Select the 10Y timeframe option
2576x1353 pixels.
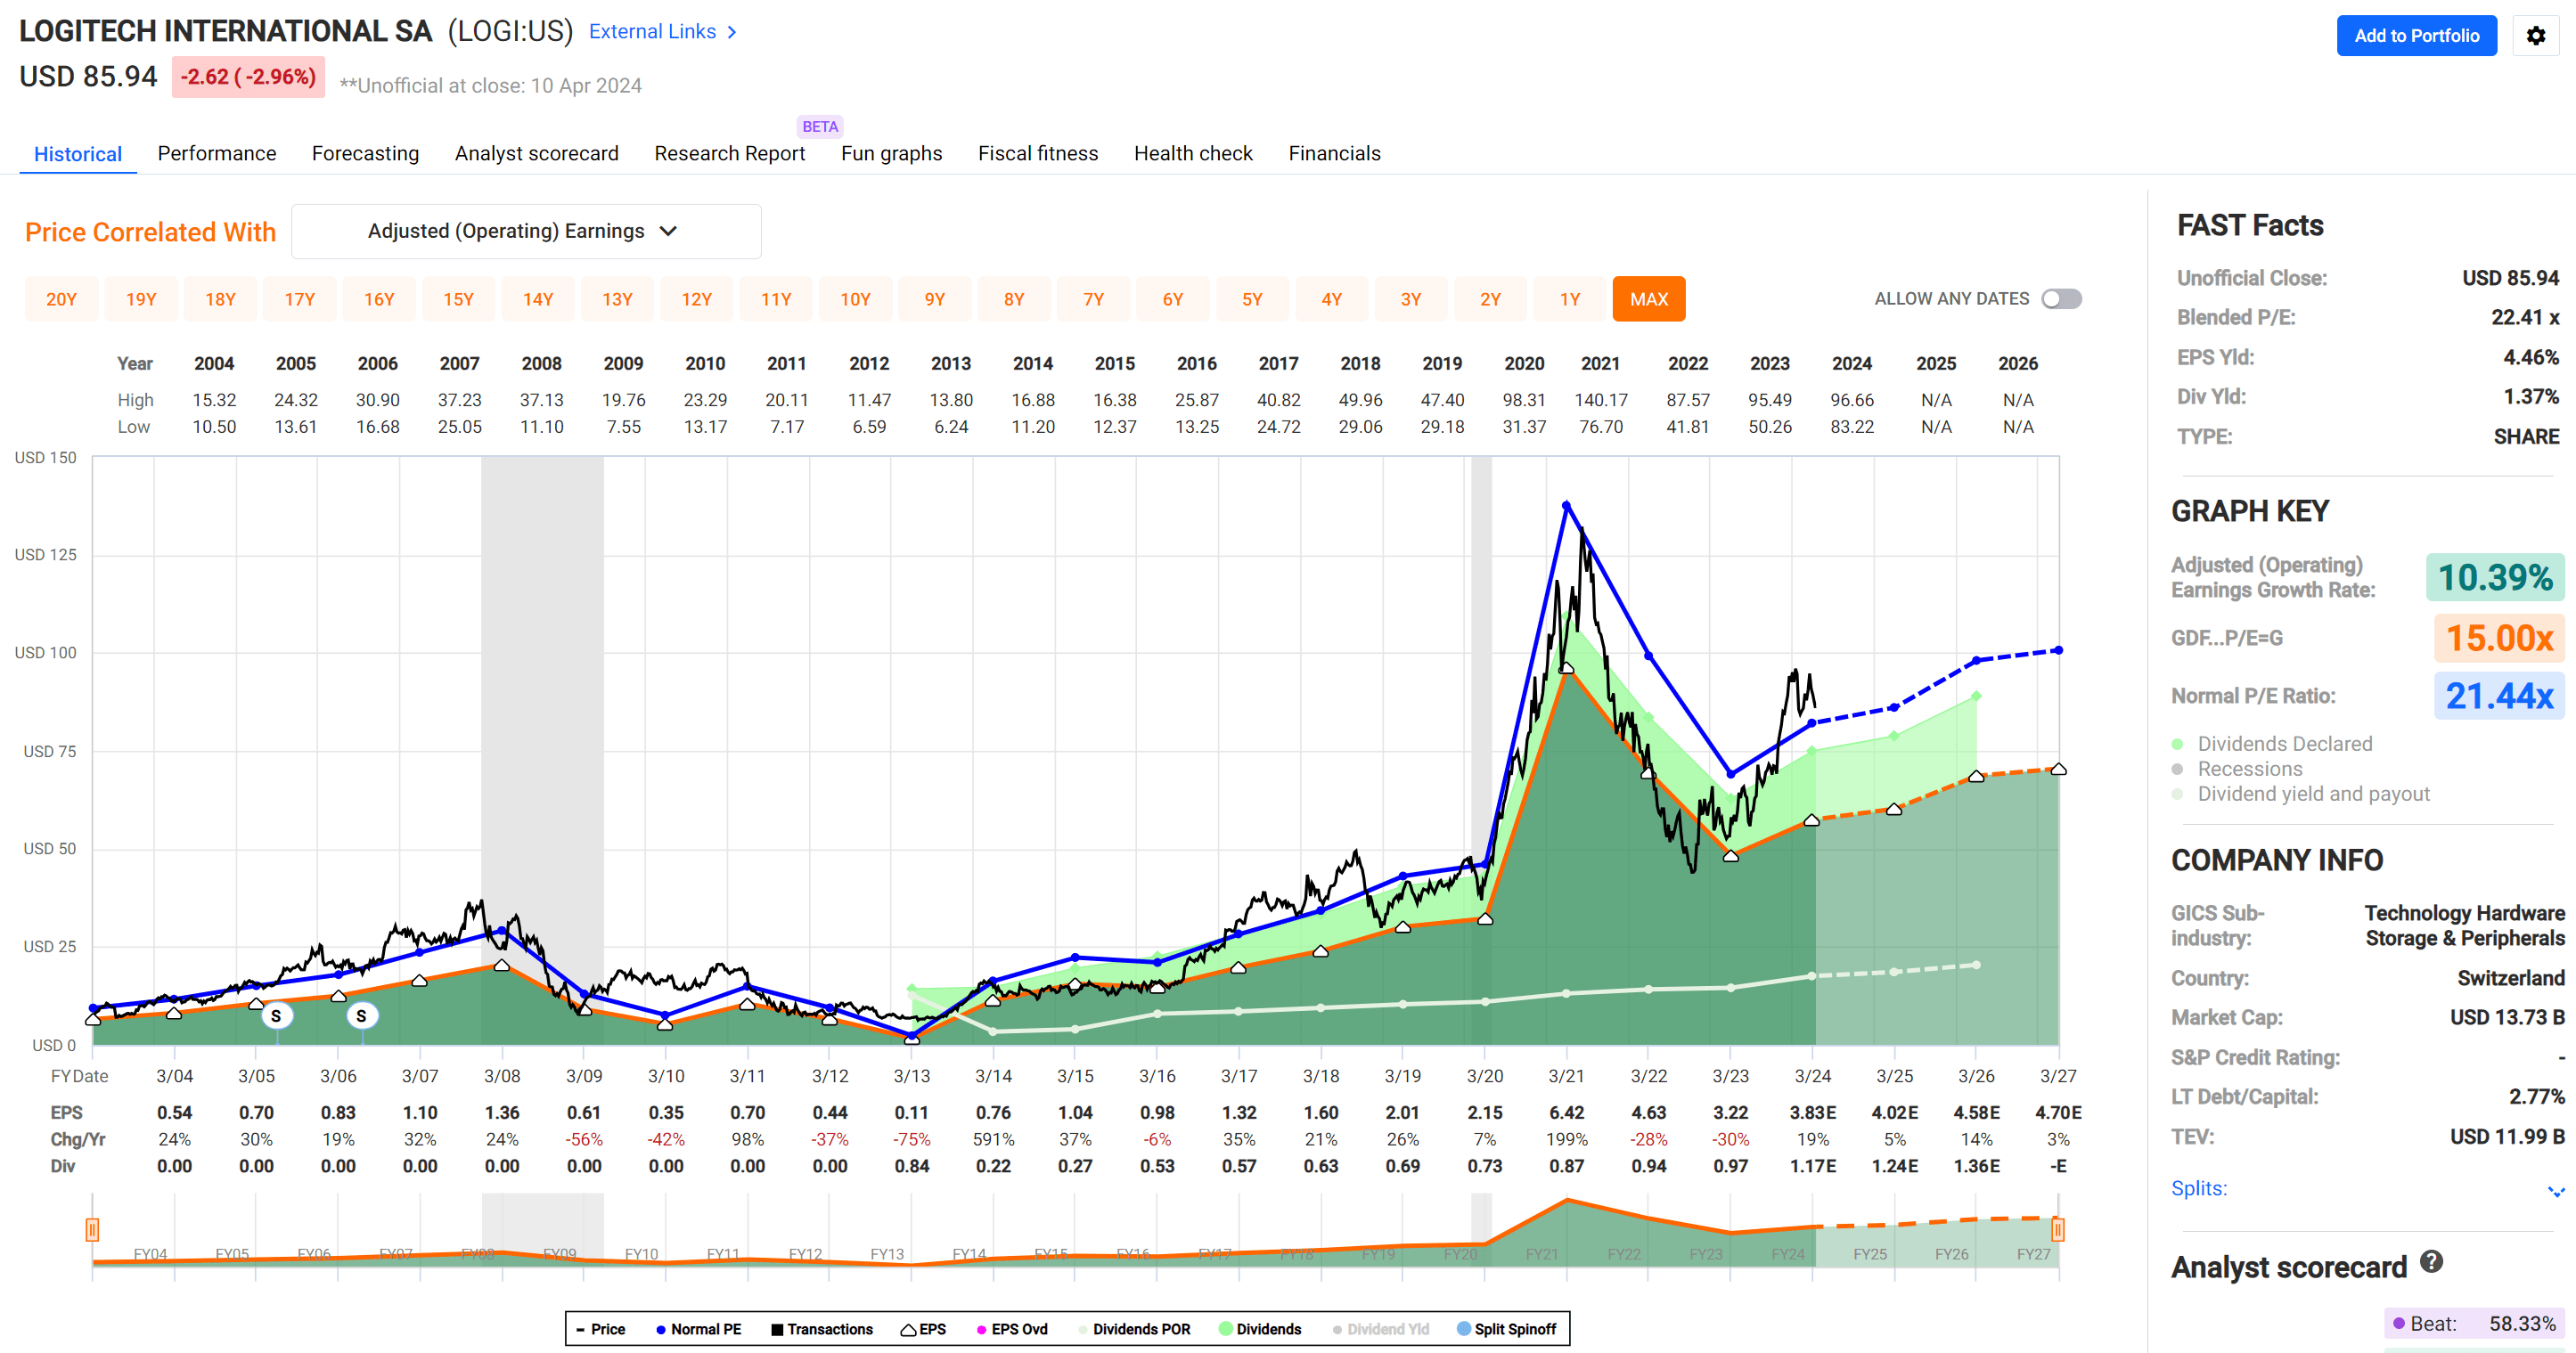[x=855, y=298]
